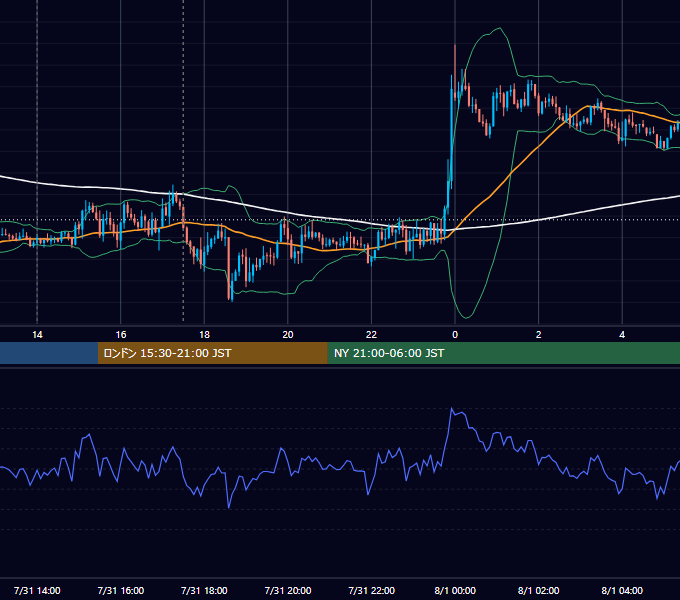Click the 8/1 02:00 time label
The width and height of the screenshot is (680, 600).
point(539,591)
